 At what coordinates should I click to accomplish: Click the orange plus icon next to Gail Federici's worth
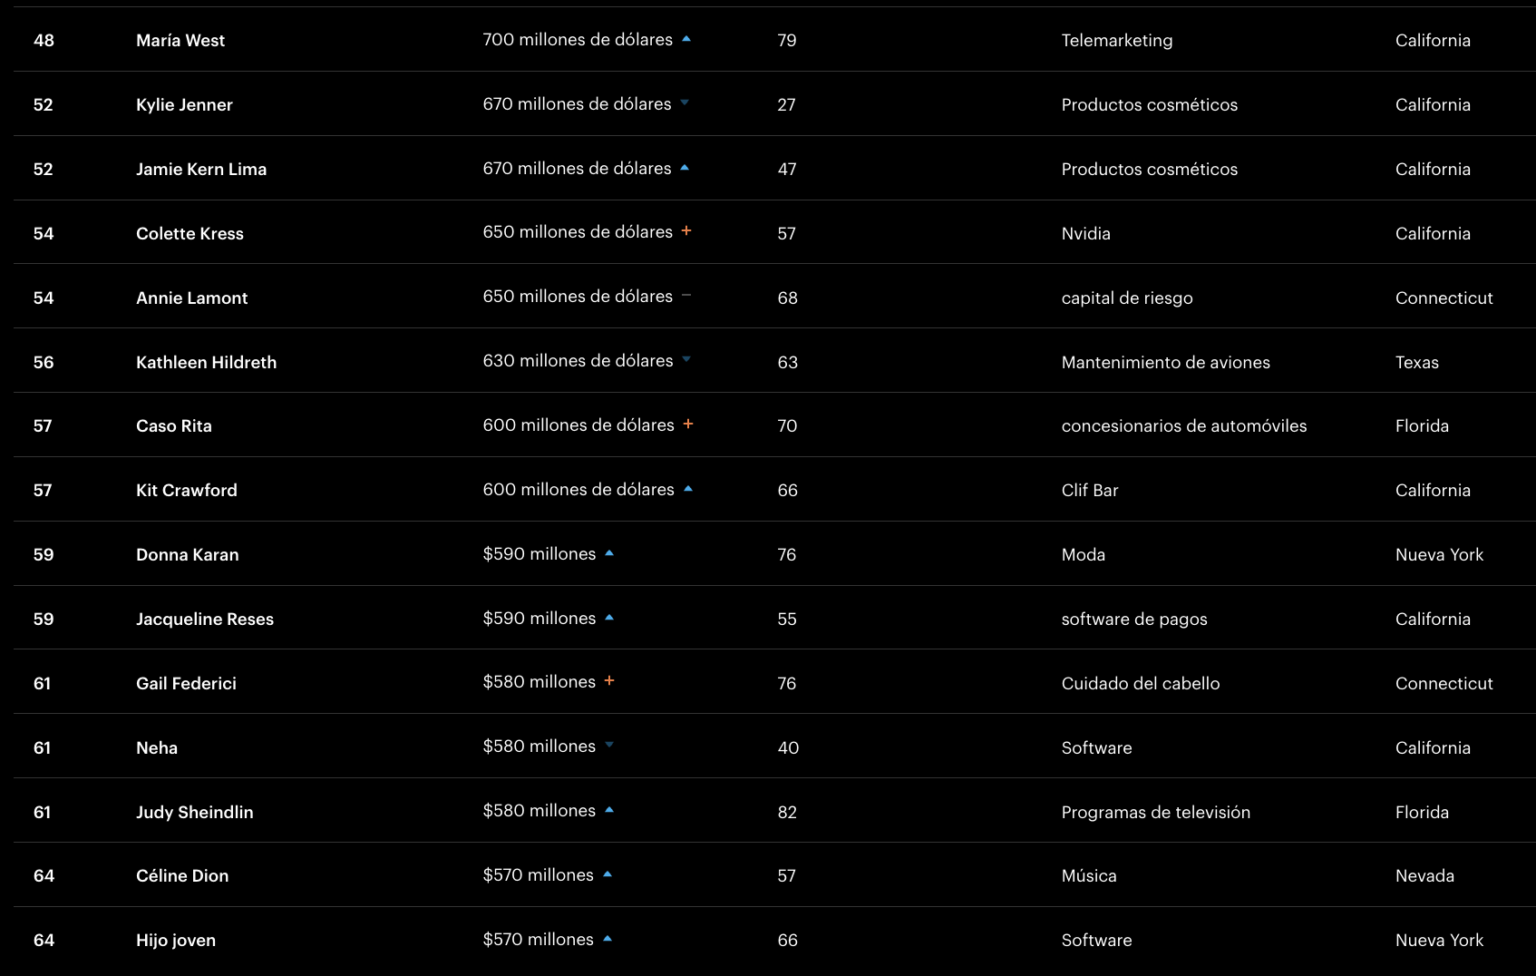609,681
